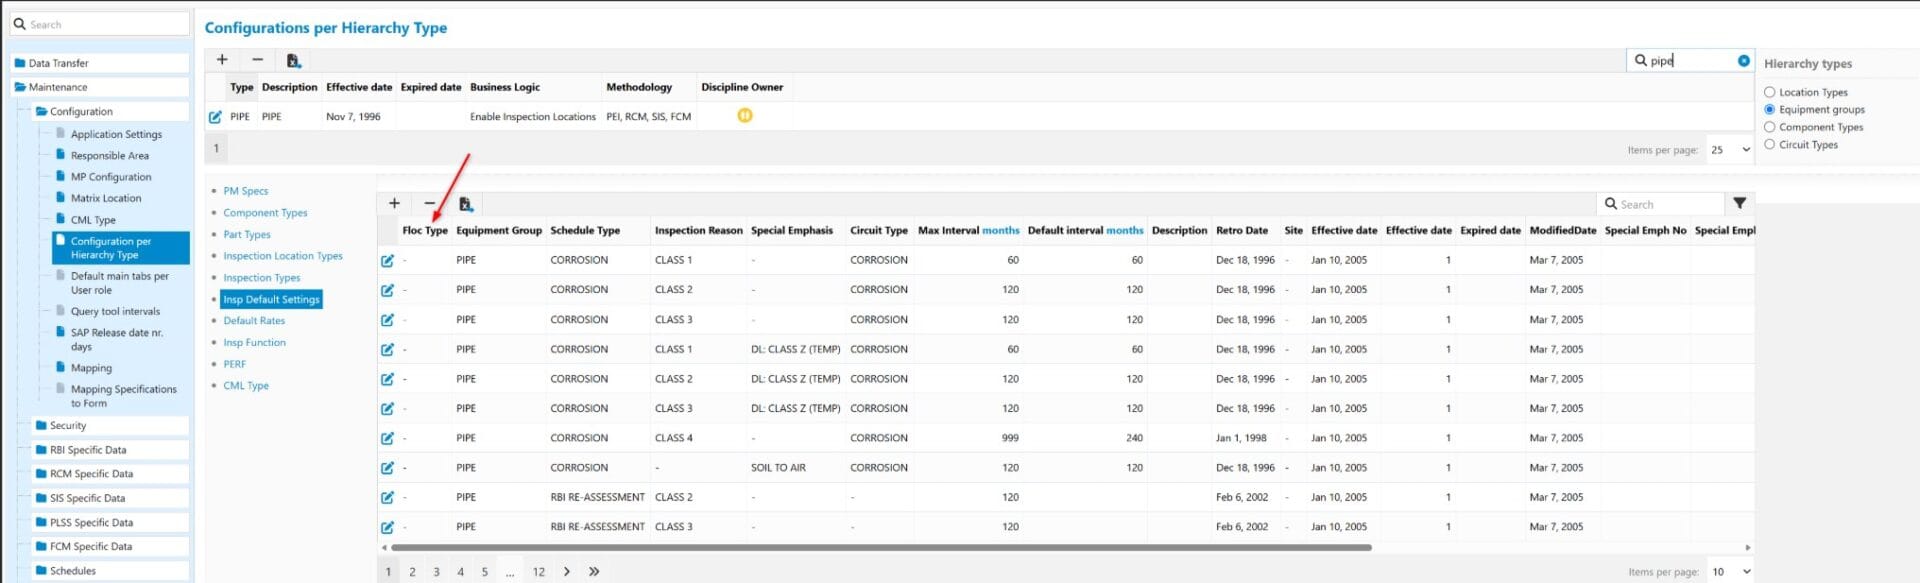Open bottom grid items per page dropdown
1920x583 pixels.
point(1731,572)
